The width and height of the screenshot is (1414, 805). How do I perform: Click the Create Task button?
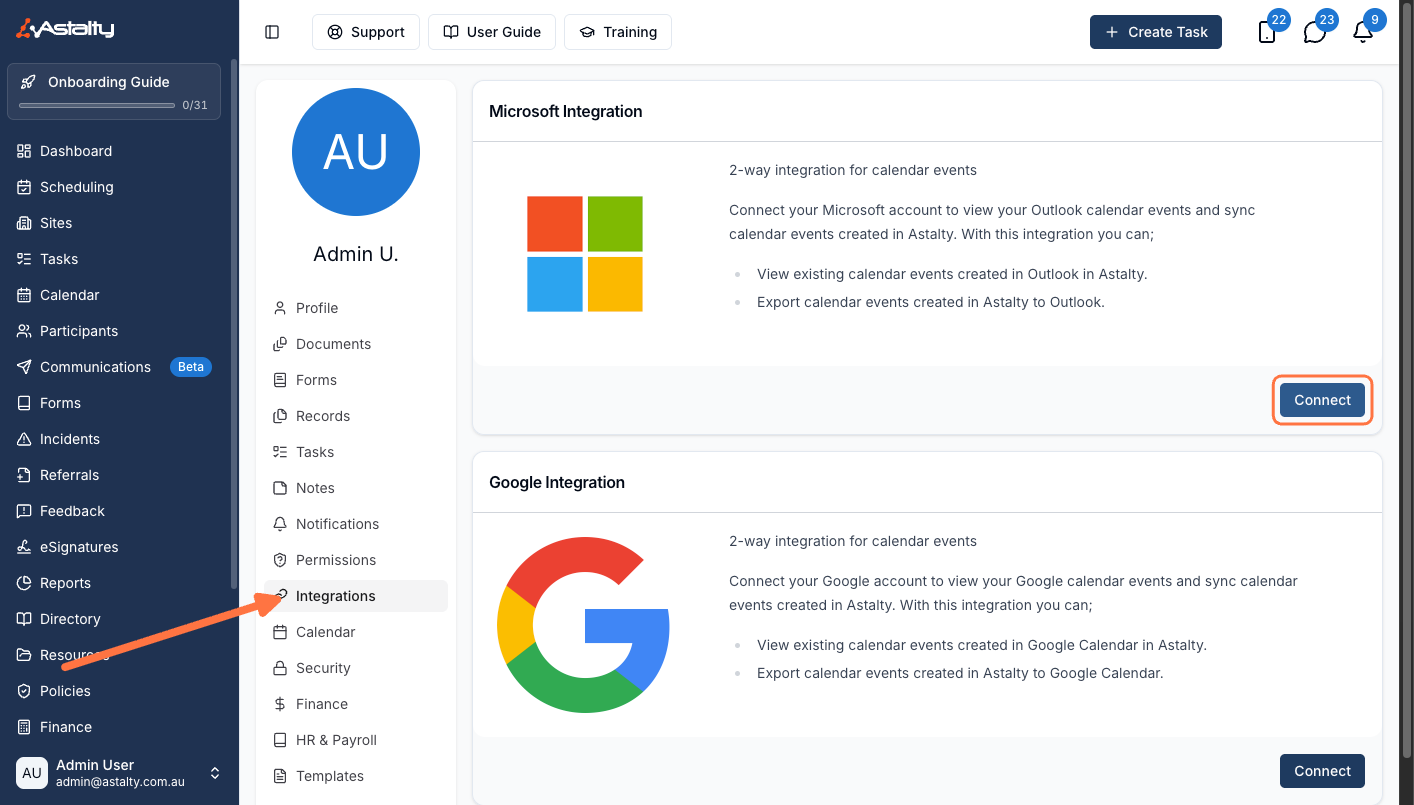pos(1156,32)
